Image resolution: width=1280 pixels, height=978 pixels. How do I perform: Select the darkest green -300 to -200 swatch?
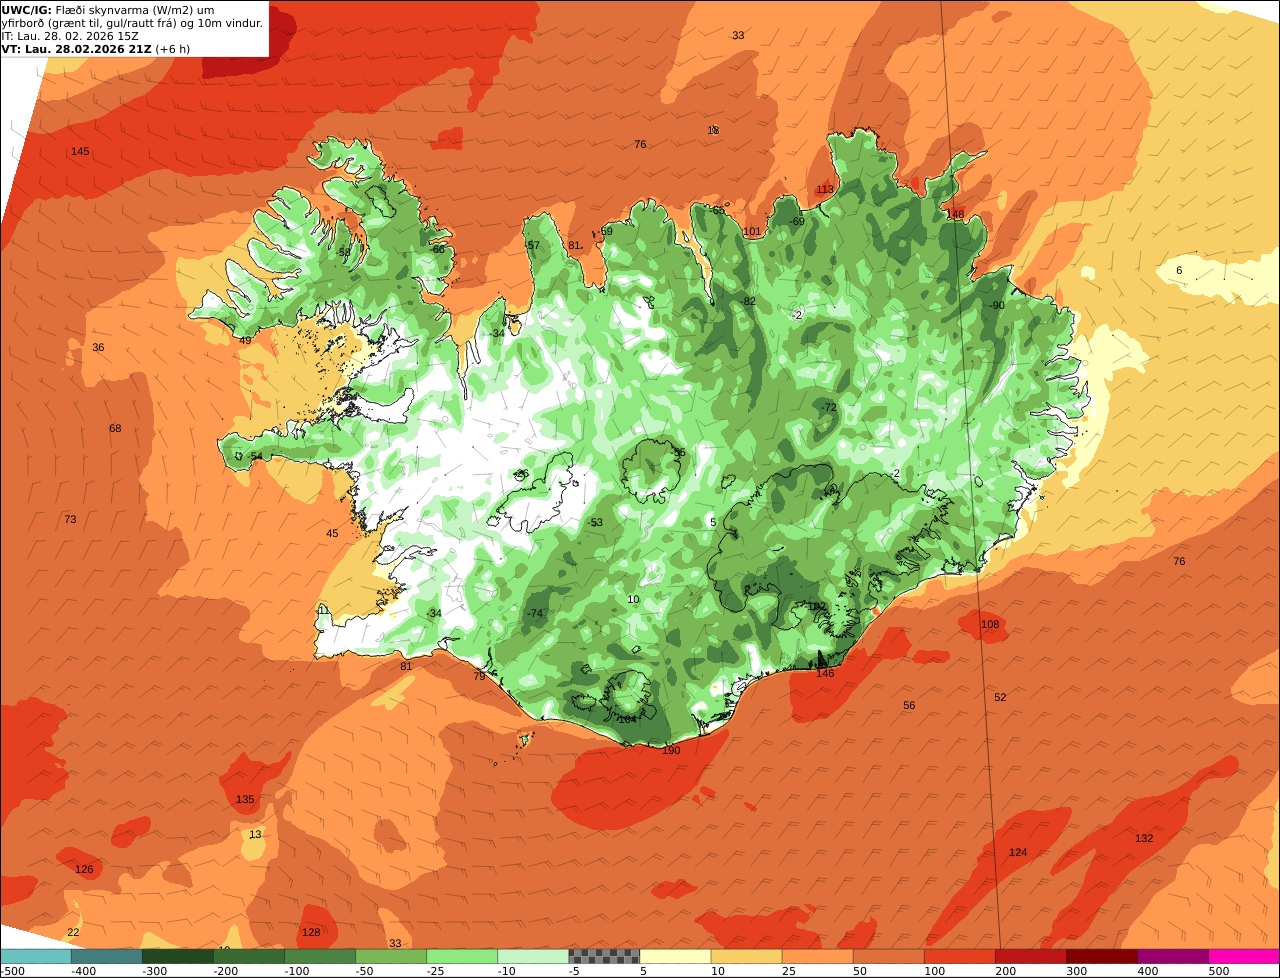tap(178, 956)
